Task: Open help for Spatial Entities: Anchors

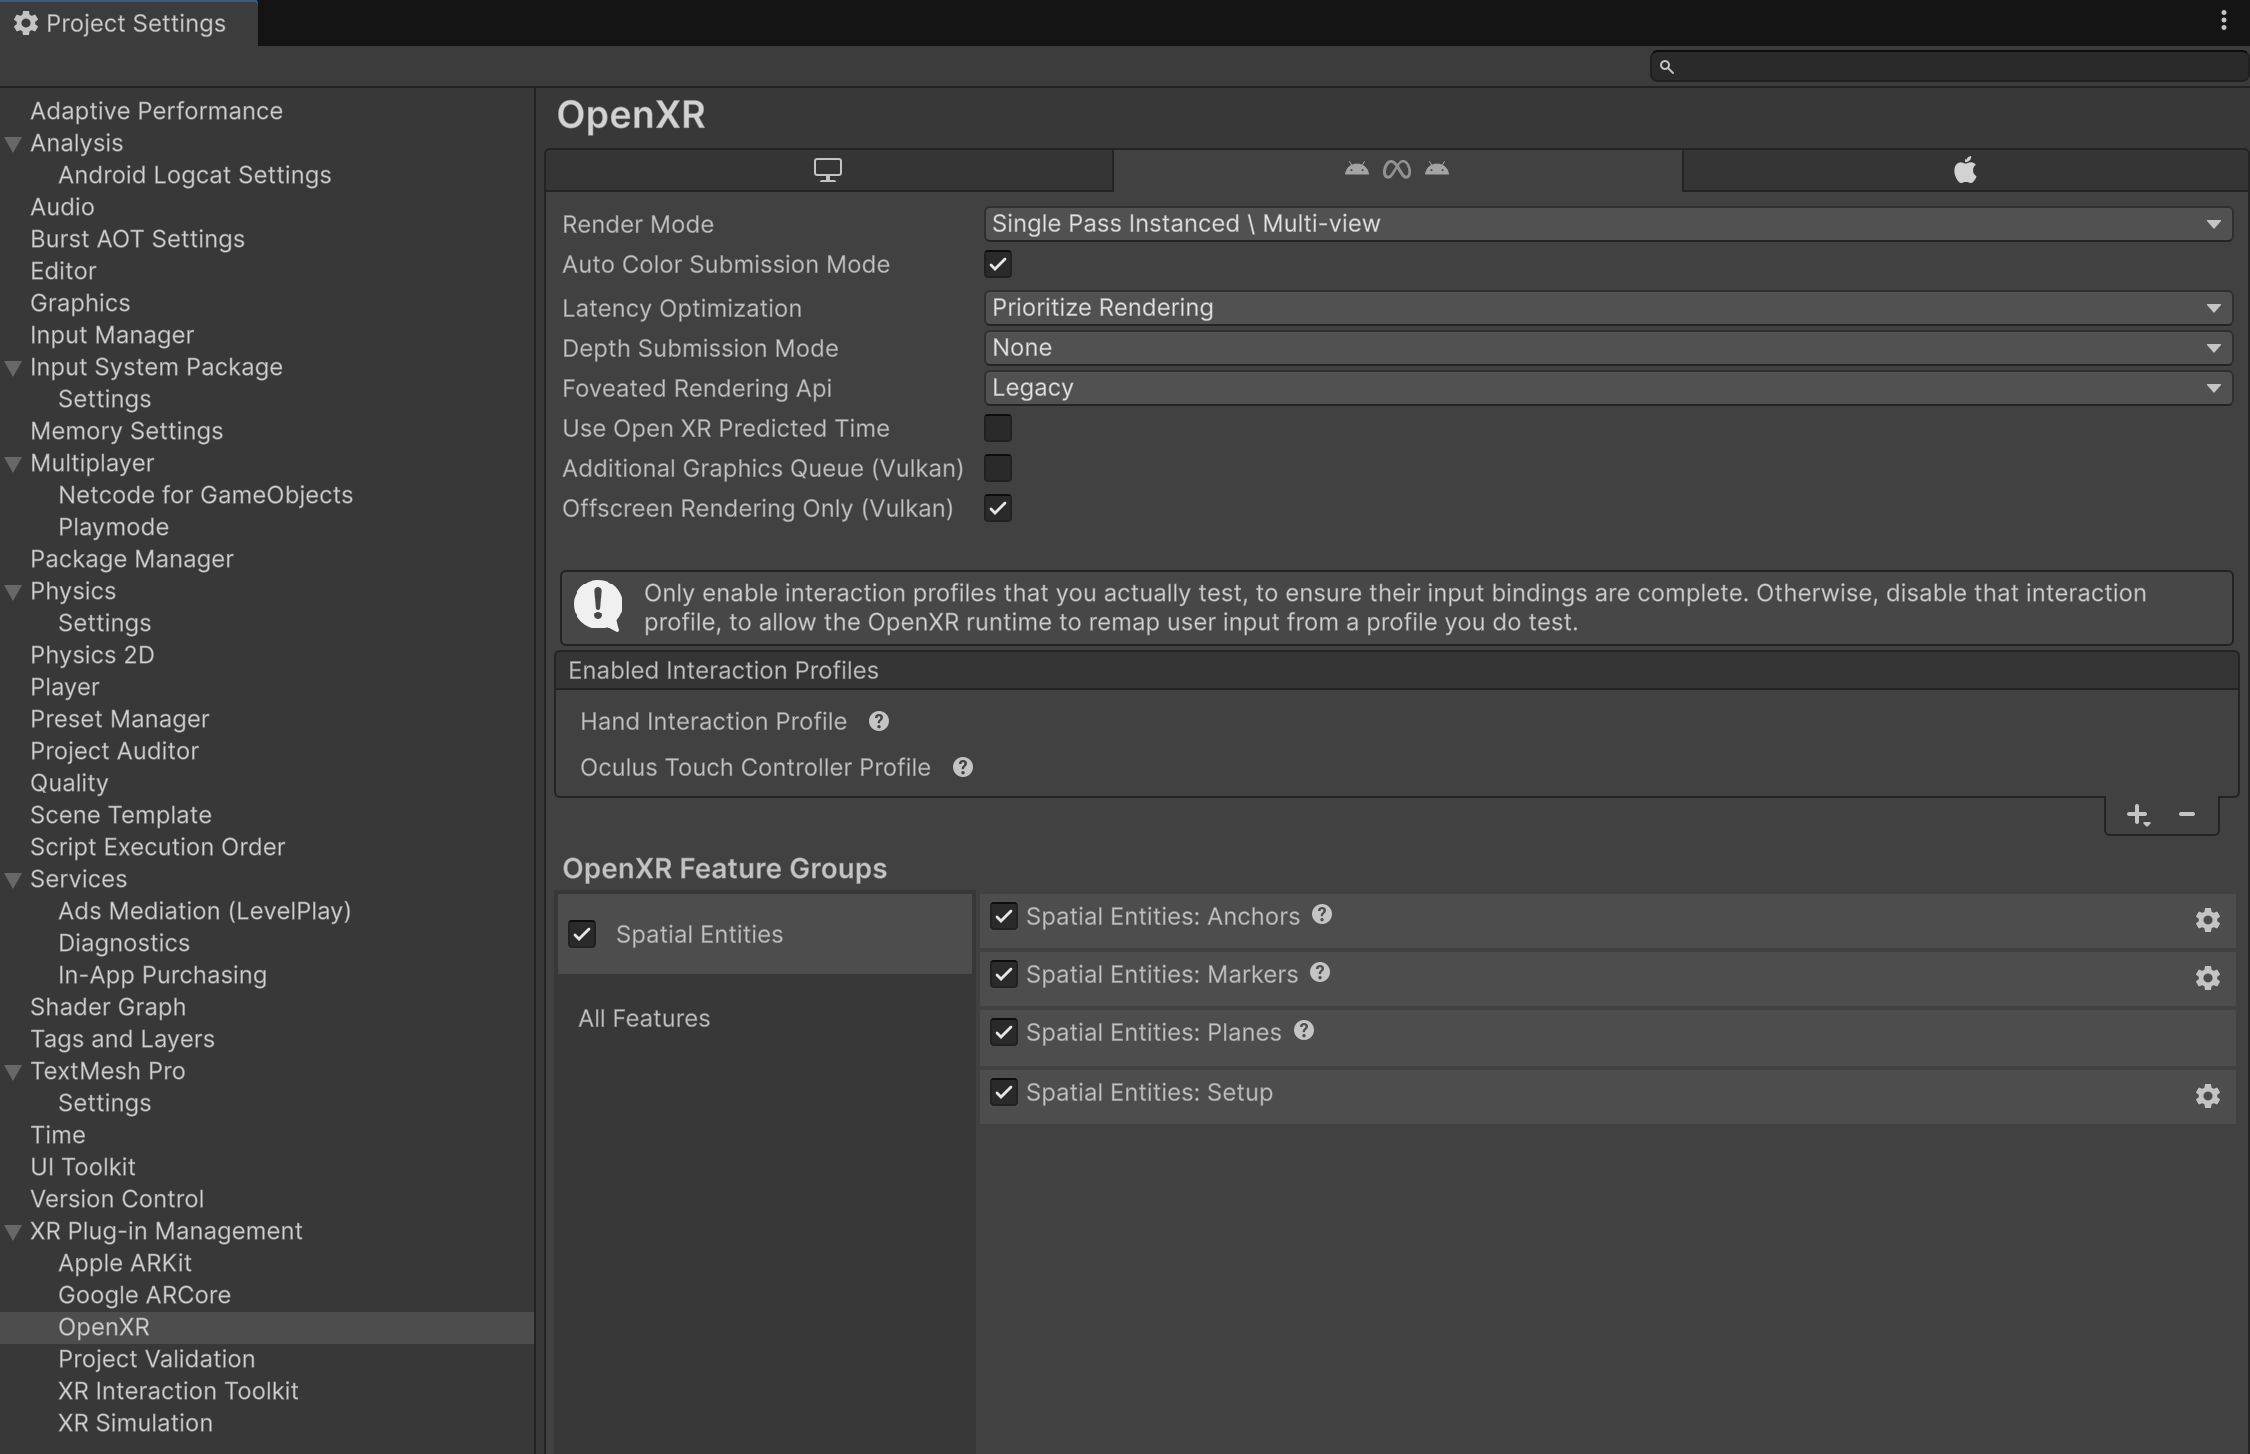Action: [x=1322, y=915]
